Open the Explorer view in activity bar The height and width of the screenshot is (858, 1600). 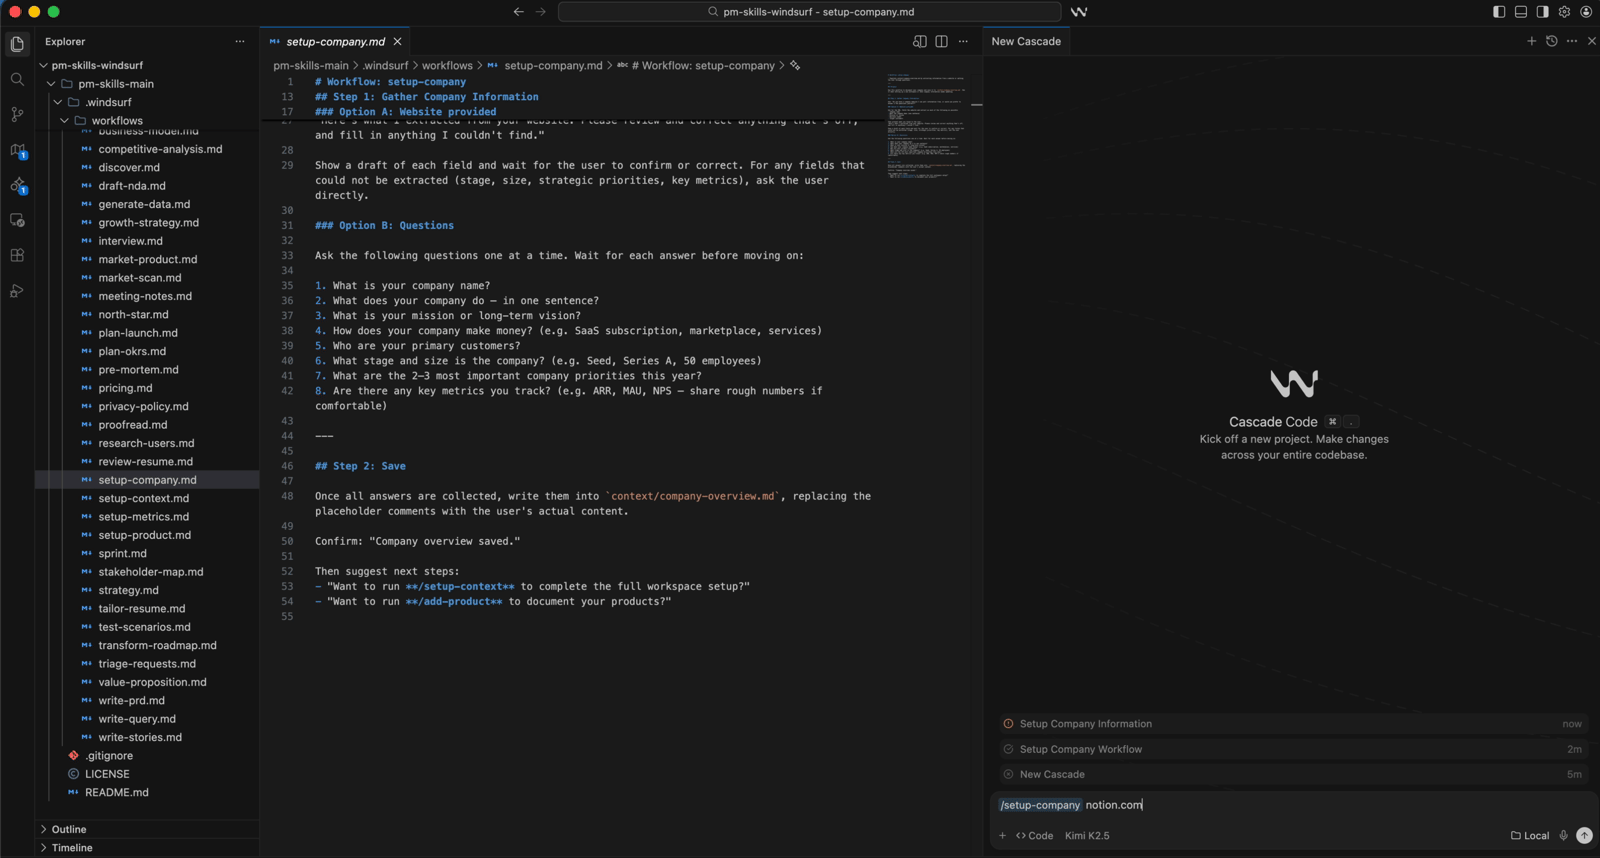[x=17, y=44]
